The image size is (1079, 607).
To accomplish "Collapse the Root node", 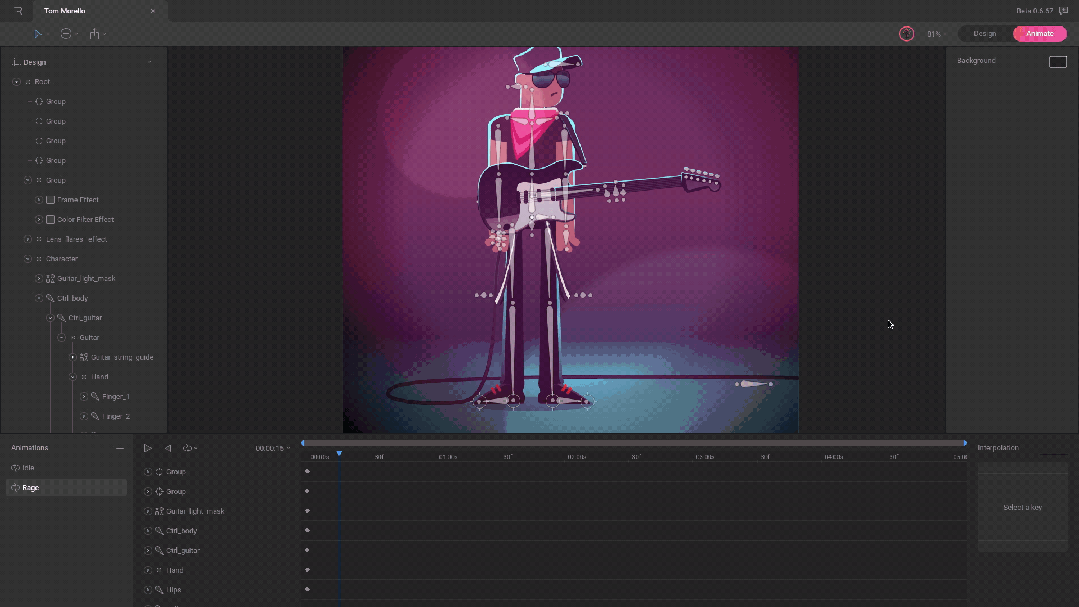I will pyautogui.click(x=16, y=82).
